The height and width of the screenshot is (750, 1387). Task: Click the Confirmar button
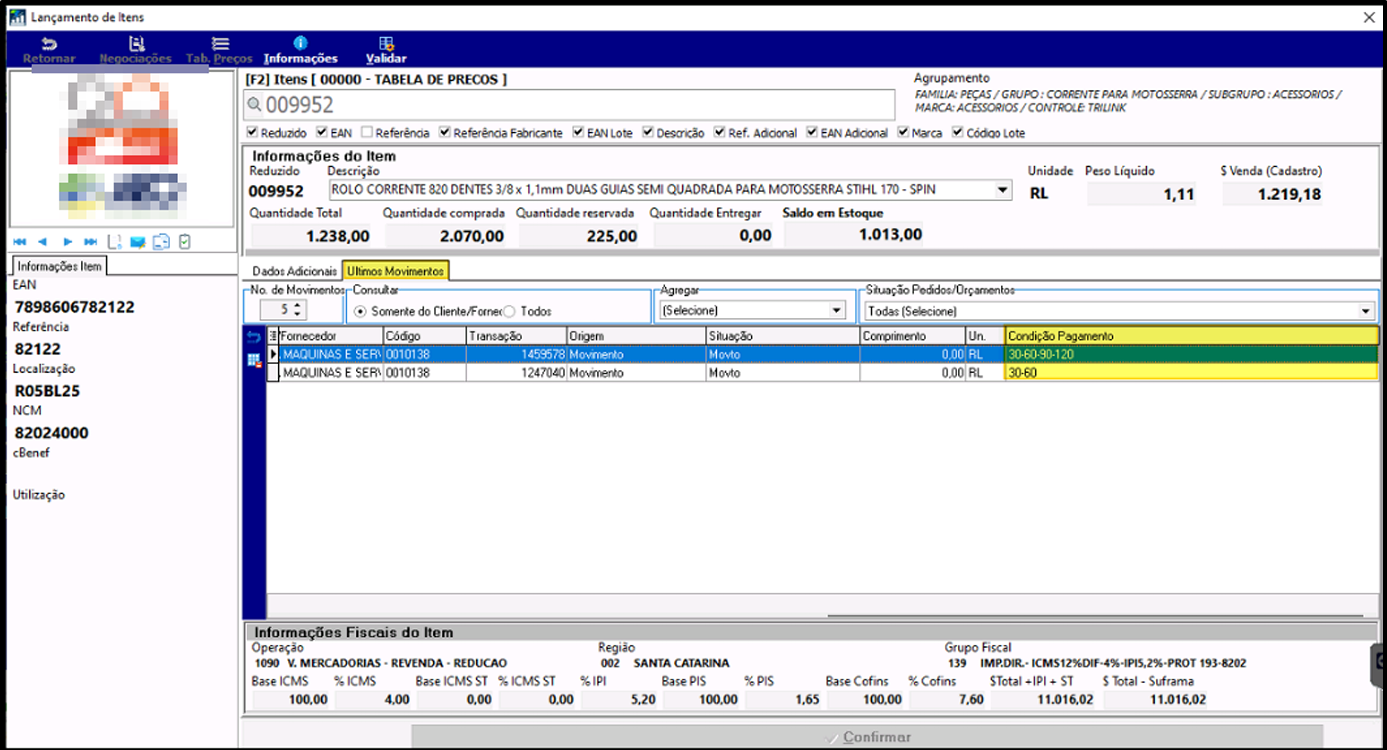(867, 737)
